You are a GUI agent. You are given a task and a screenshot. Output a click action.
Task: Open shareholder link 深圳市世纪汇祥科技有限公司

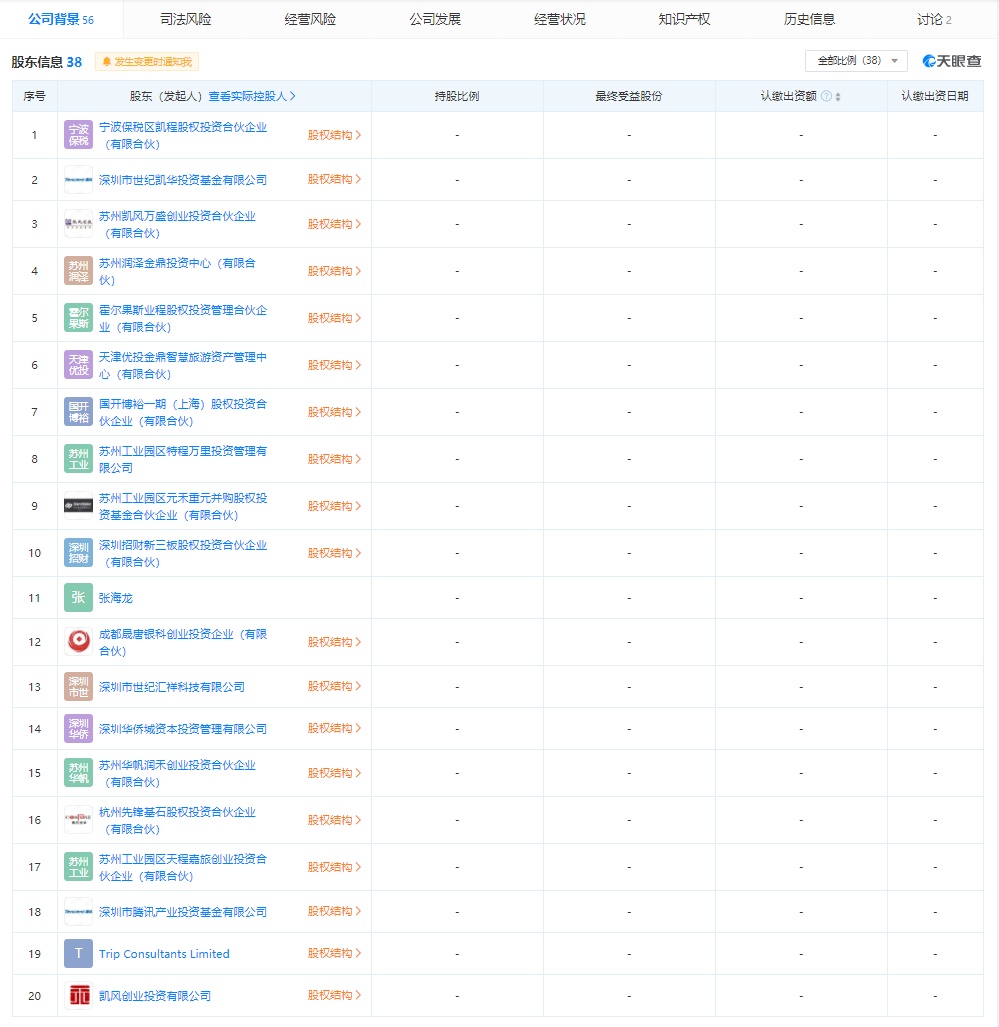click(x=172, y=687)
